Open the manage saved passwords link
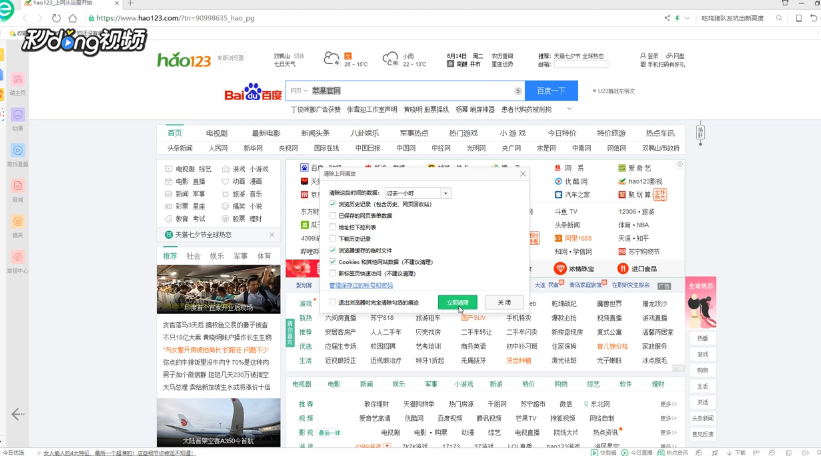The height and width of the screenshot is (456, 821). [361, 285]
